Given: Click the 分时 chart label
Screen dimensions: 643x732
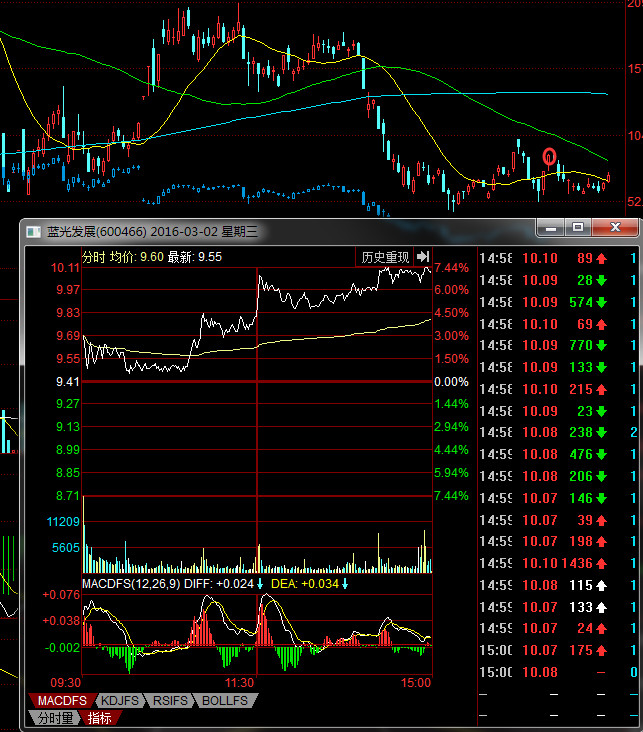Looking at the screenshot, I should (x=94, y=257).
